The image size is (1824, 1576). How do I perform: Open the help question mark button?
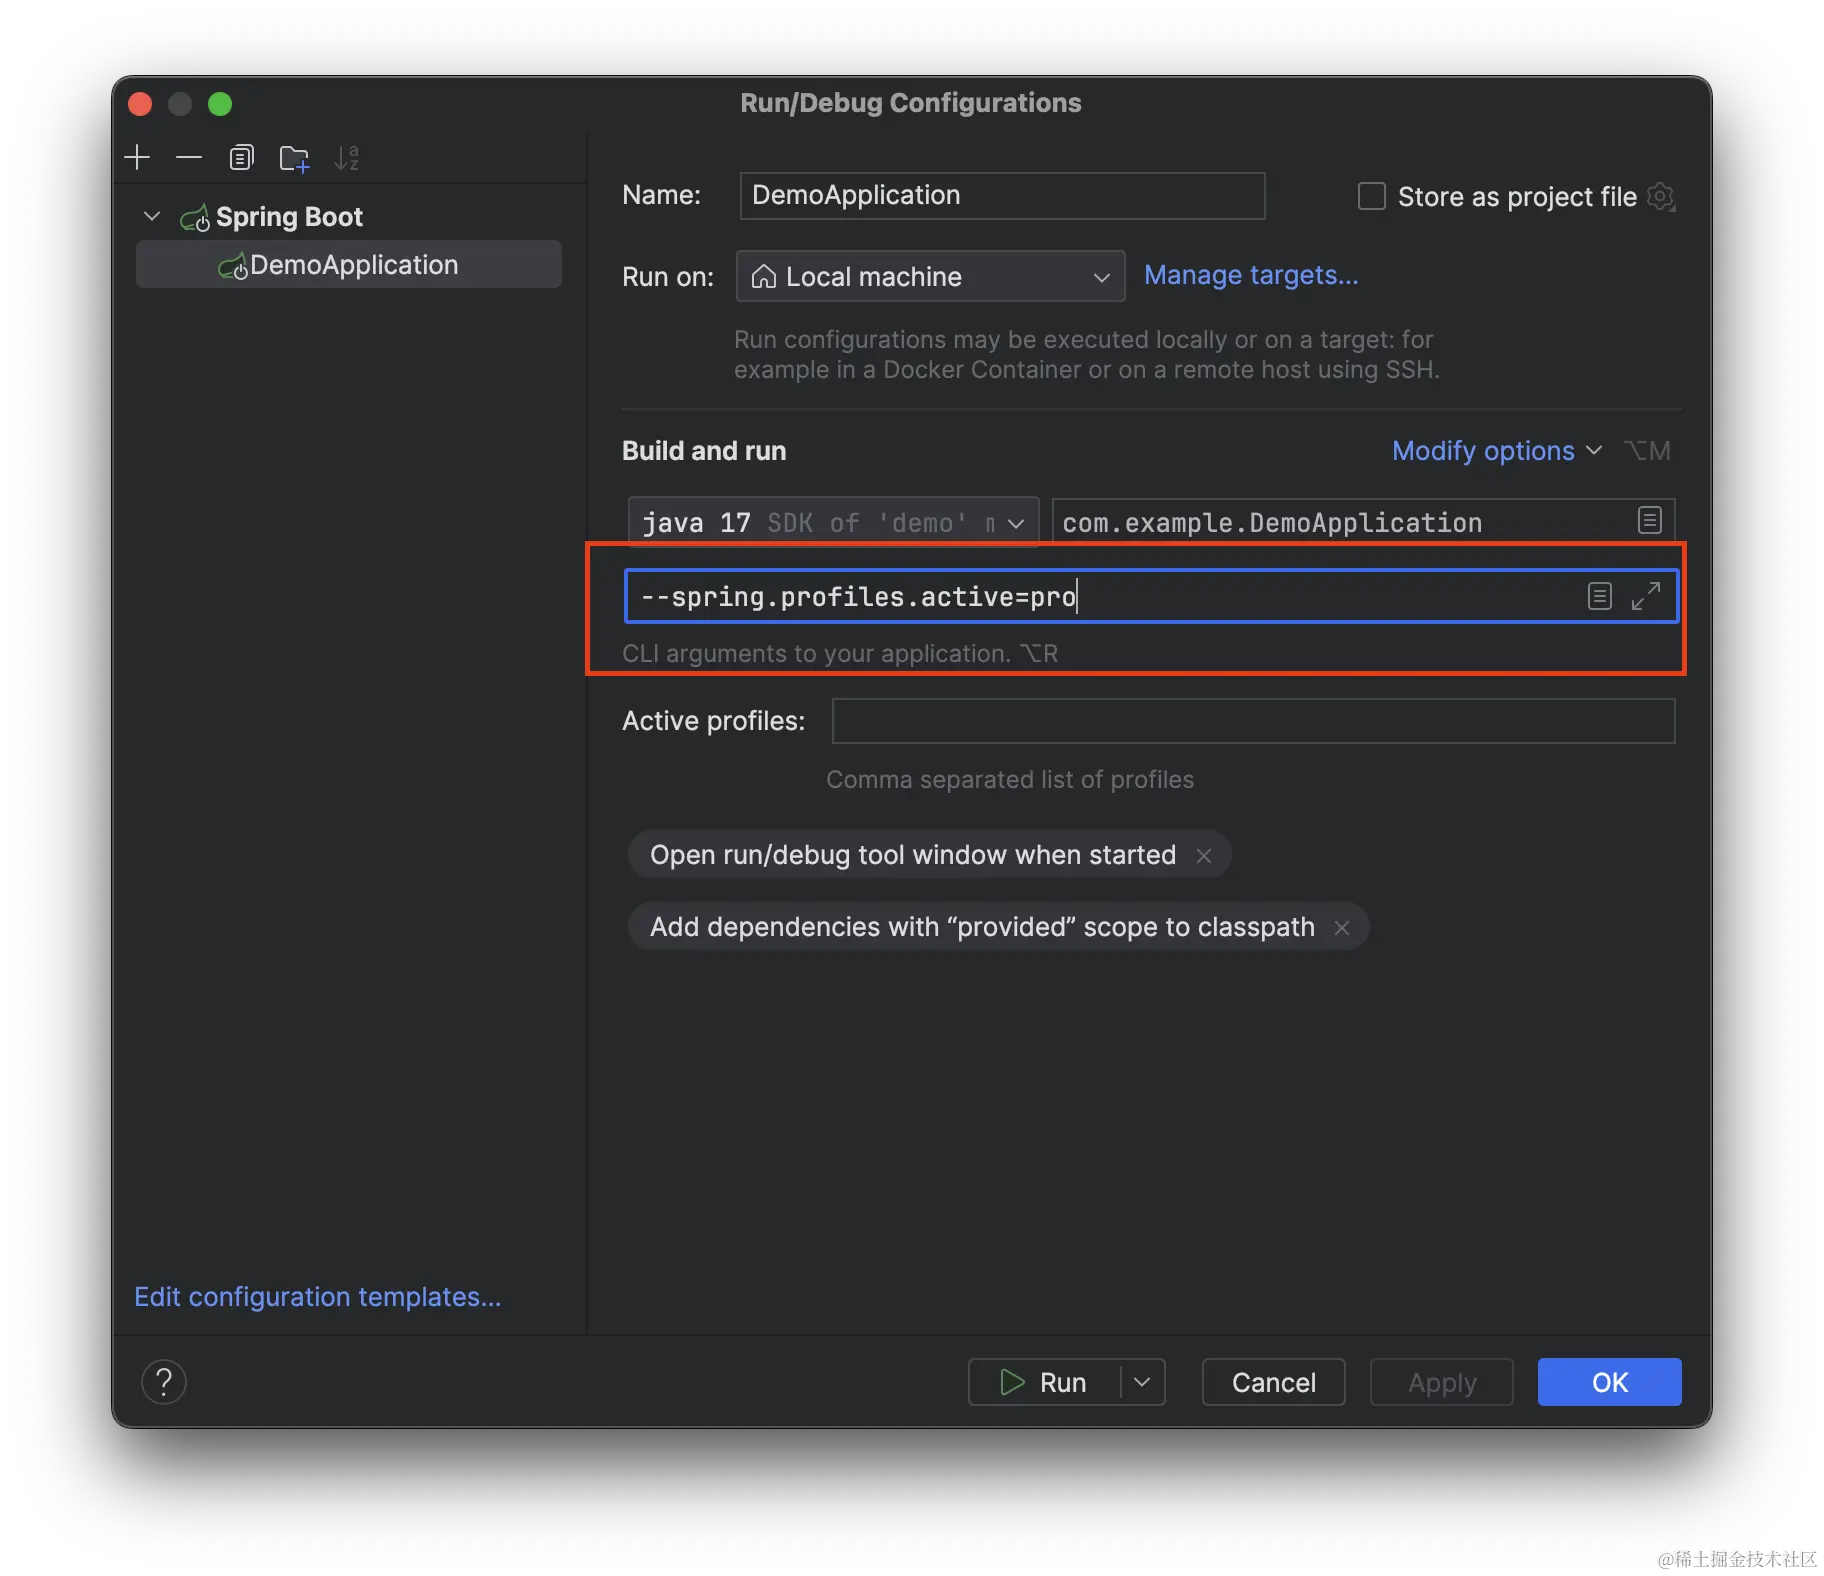164,1382
